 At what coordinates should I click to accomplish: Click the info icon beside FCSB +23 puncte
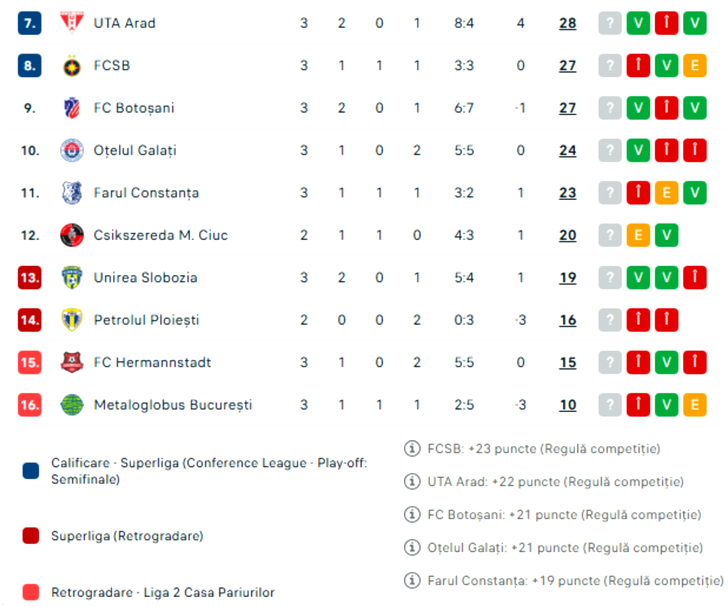coord(411,449)
